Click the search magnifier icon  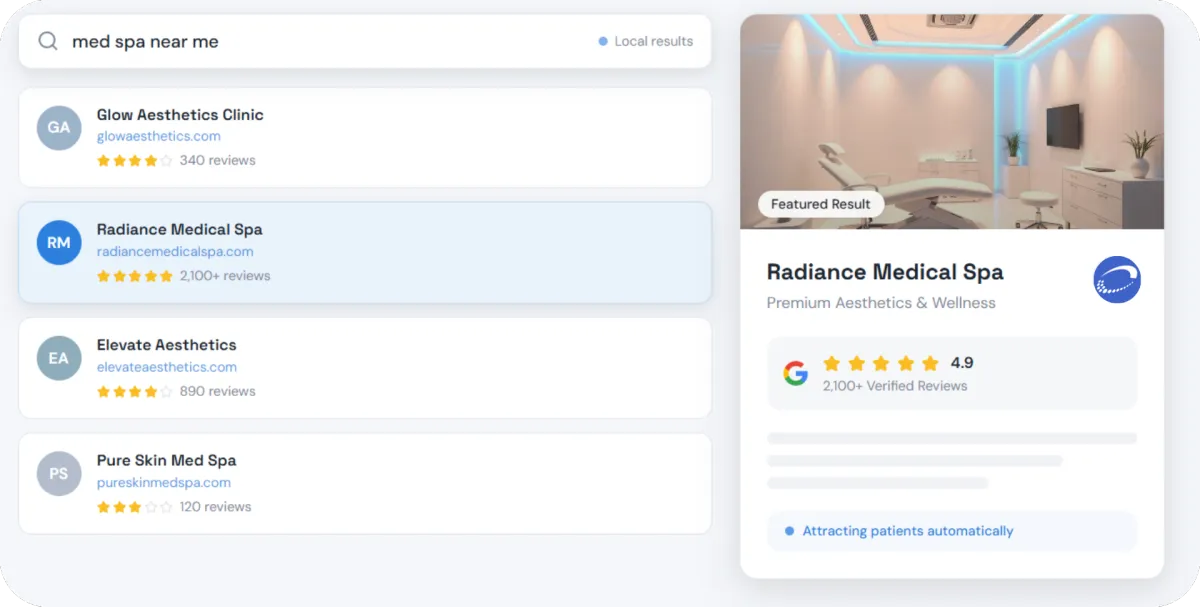point(48,41)
